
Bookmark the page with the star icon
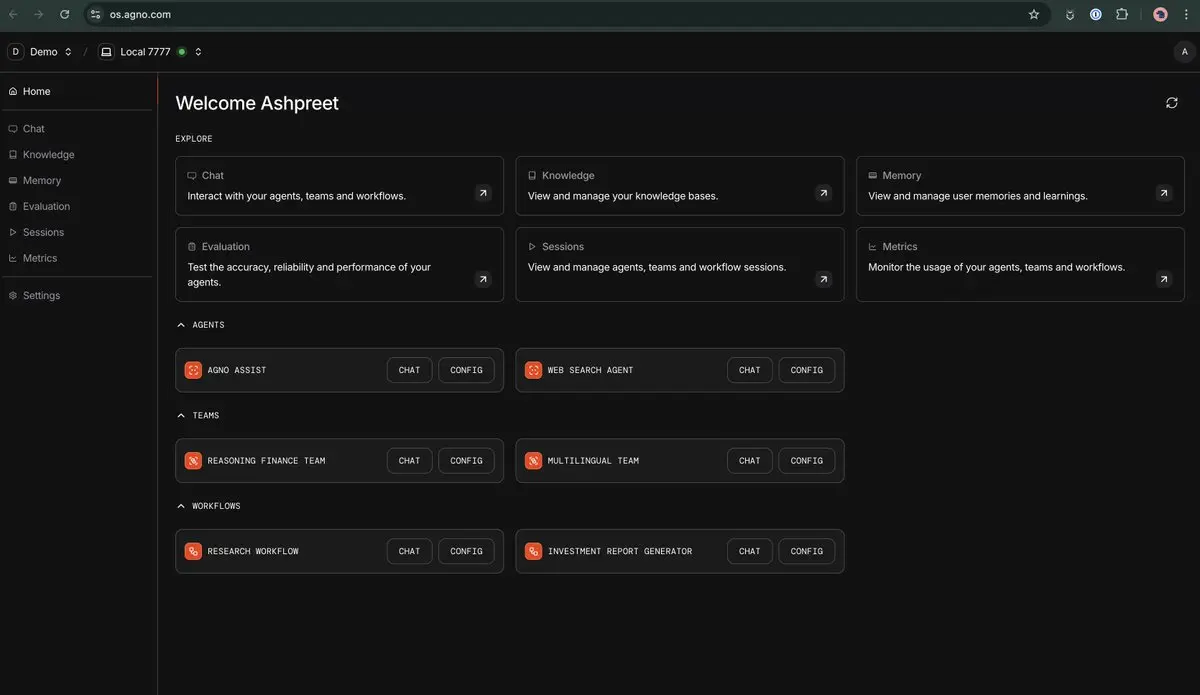click(x=1034, y=14)
